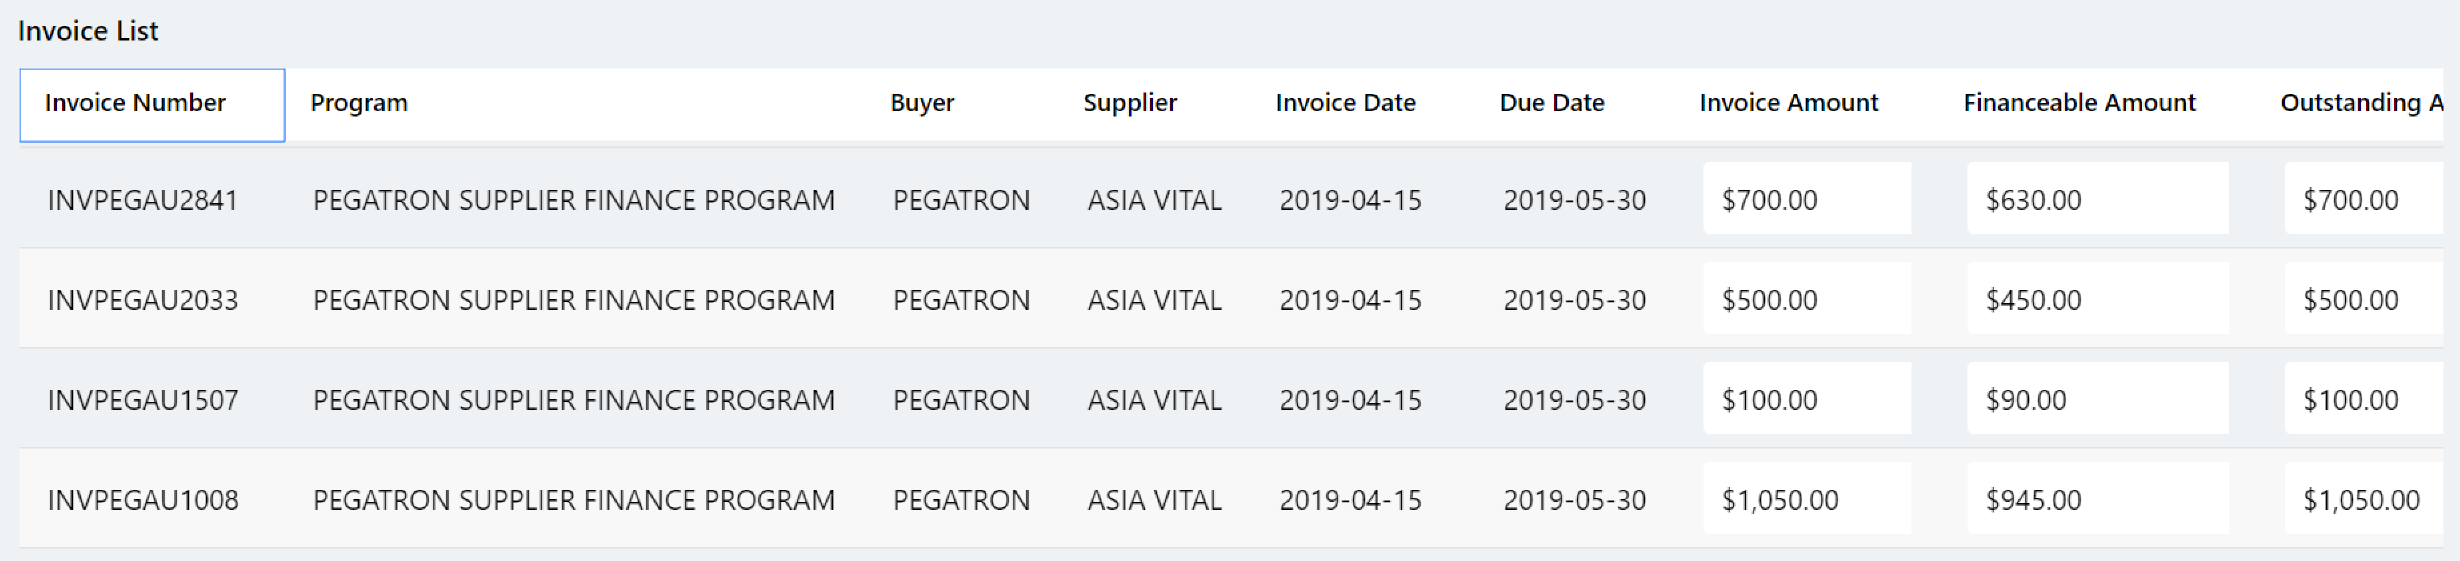Edit the $100.00 invoice amount field
Image resolution: width=2460 pixels, height=561 pixels.
point(1806,399)
